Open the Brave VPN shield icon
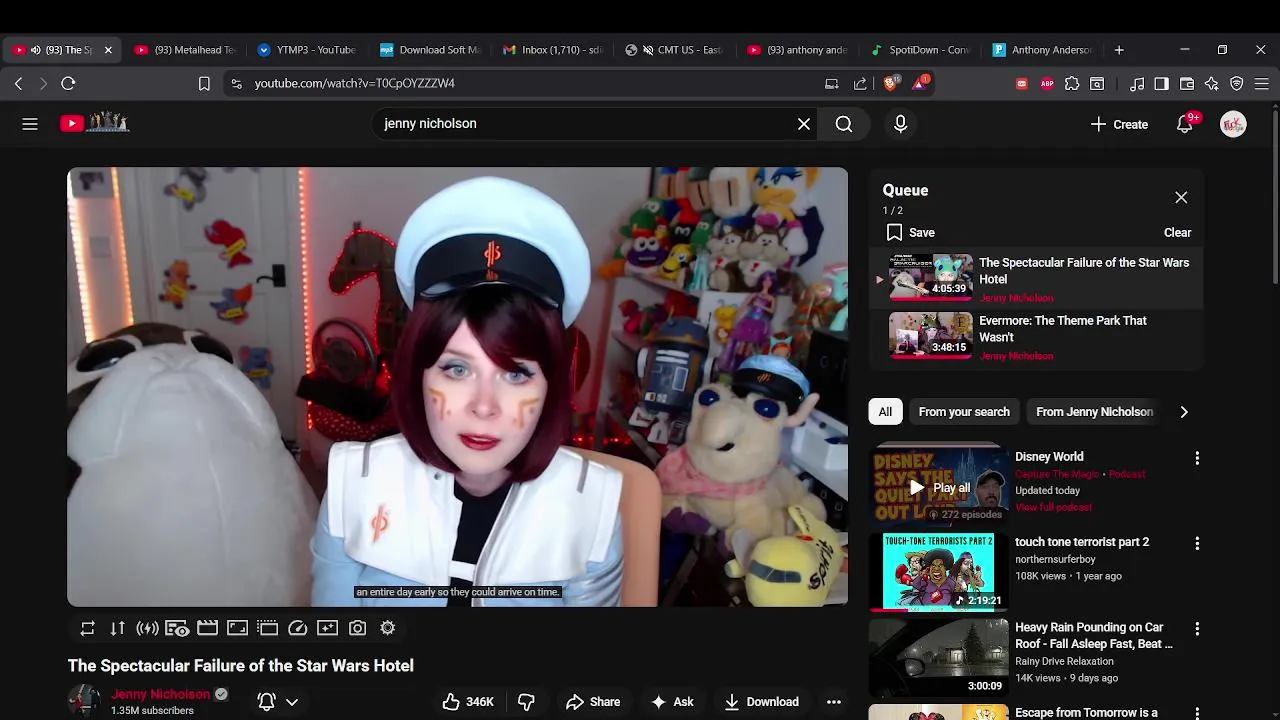 1237,84
